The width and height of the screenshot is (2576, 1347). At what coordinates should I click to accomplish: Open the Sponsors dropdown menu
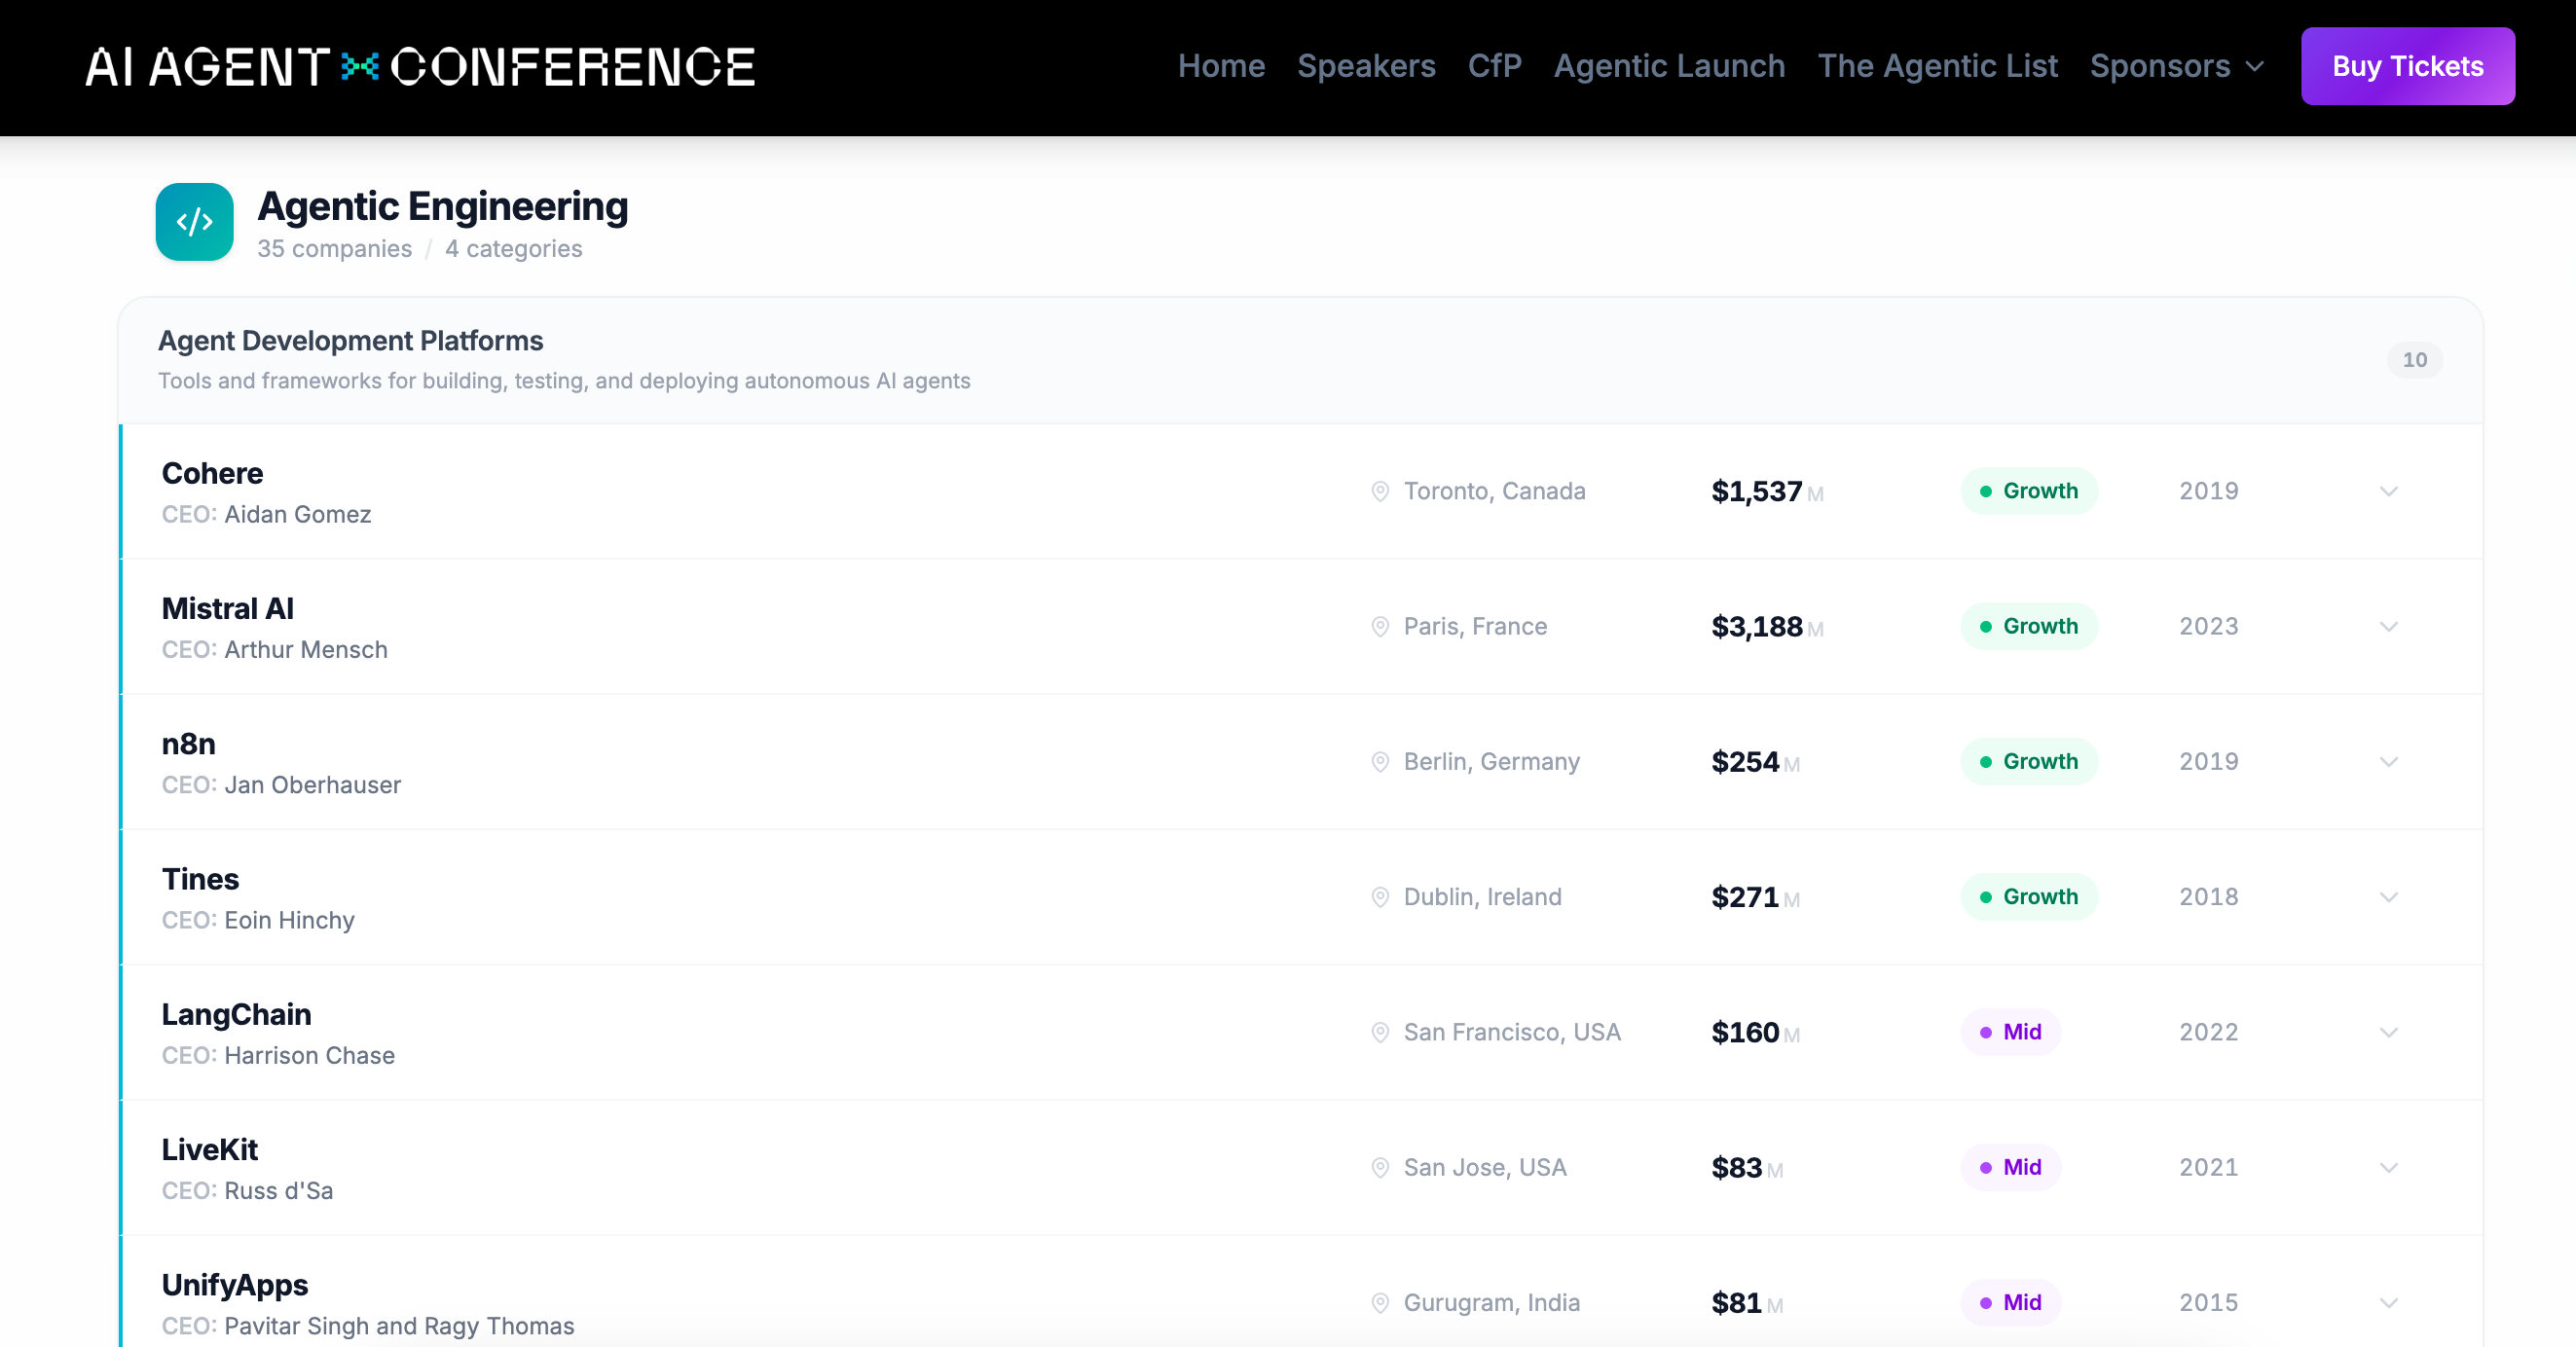(x=2176, y=66)
